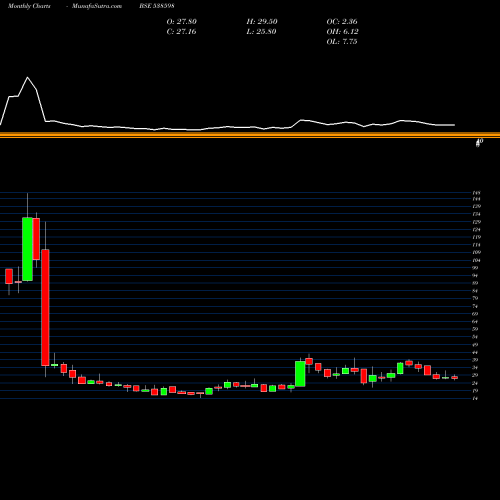
Task: Click the 'OC: 2.36' value
Action: pyautogui.click(x=342, y=22)
